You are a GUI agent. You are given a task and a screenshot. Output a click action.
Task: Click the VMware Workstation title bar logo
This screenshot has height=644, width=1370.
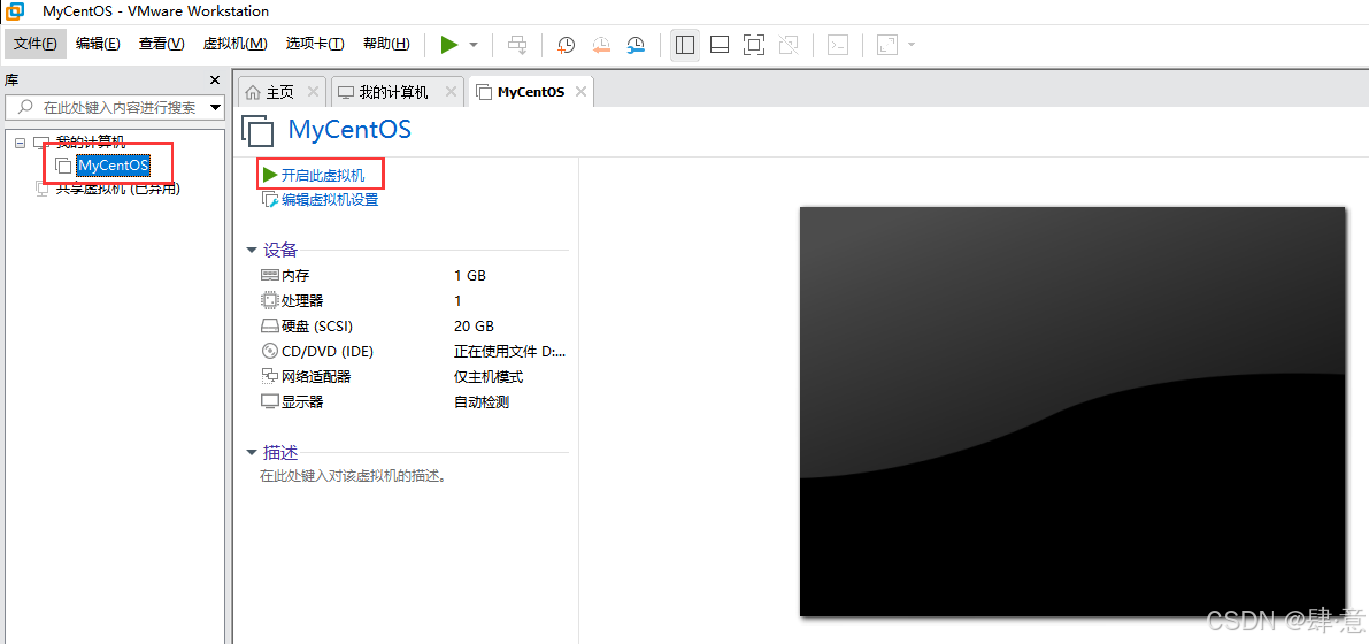click(15, 11)
